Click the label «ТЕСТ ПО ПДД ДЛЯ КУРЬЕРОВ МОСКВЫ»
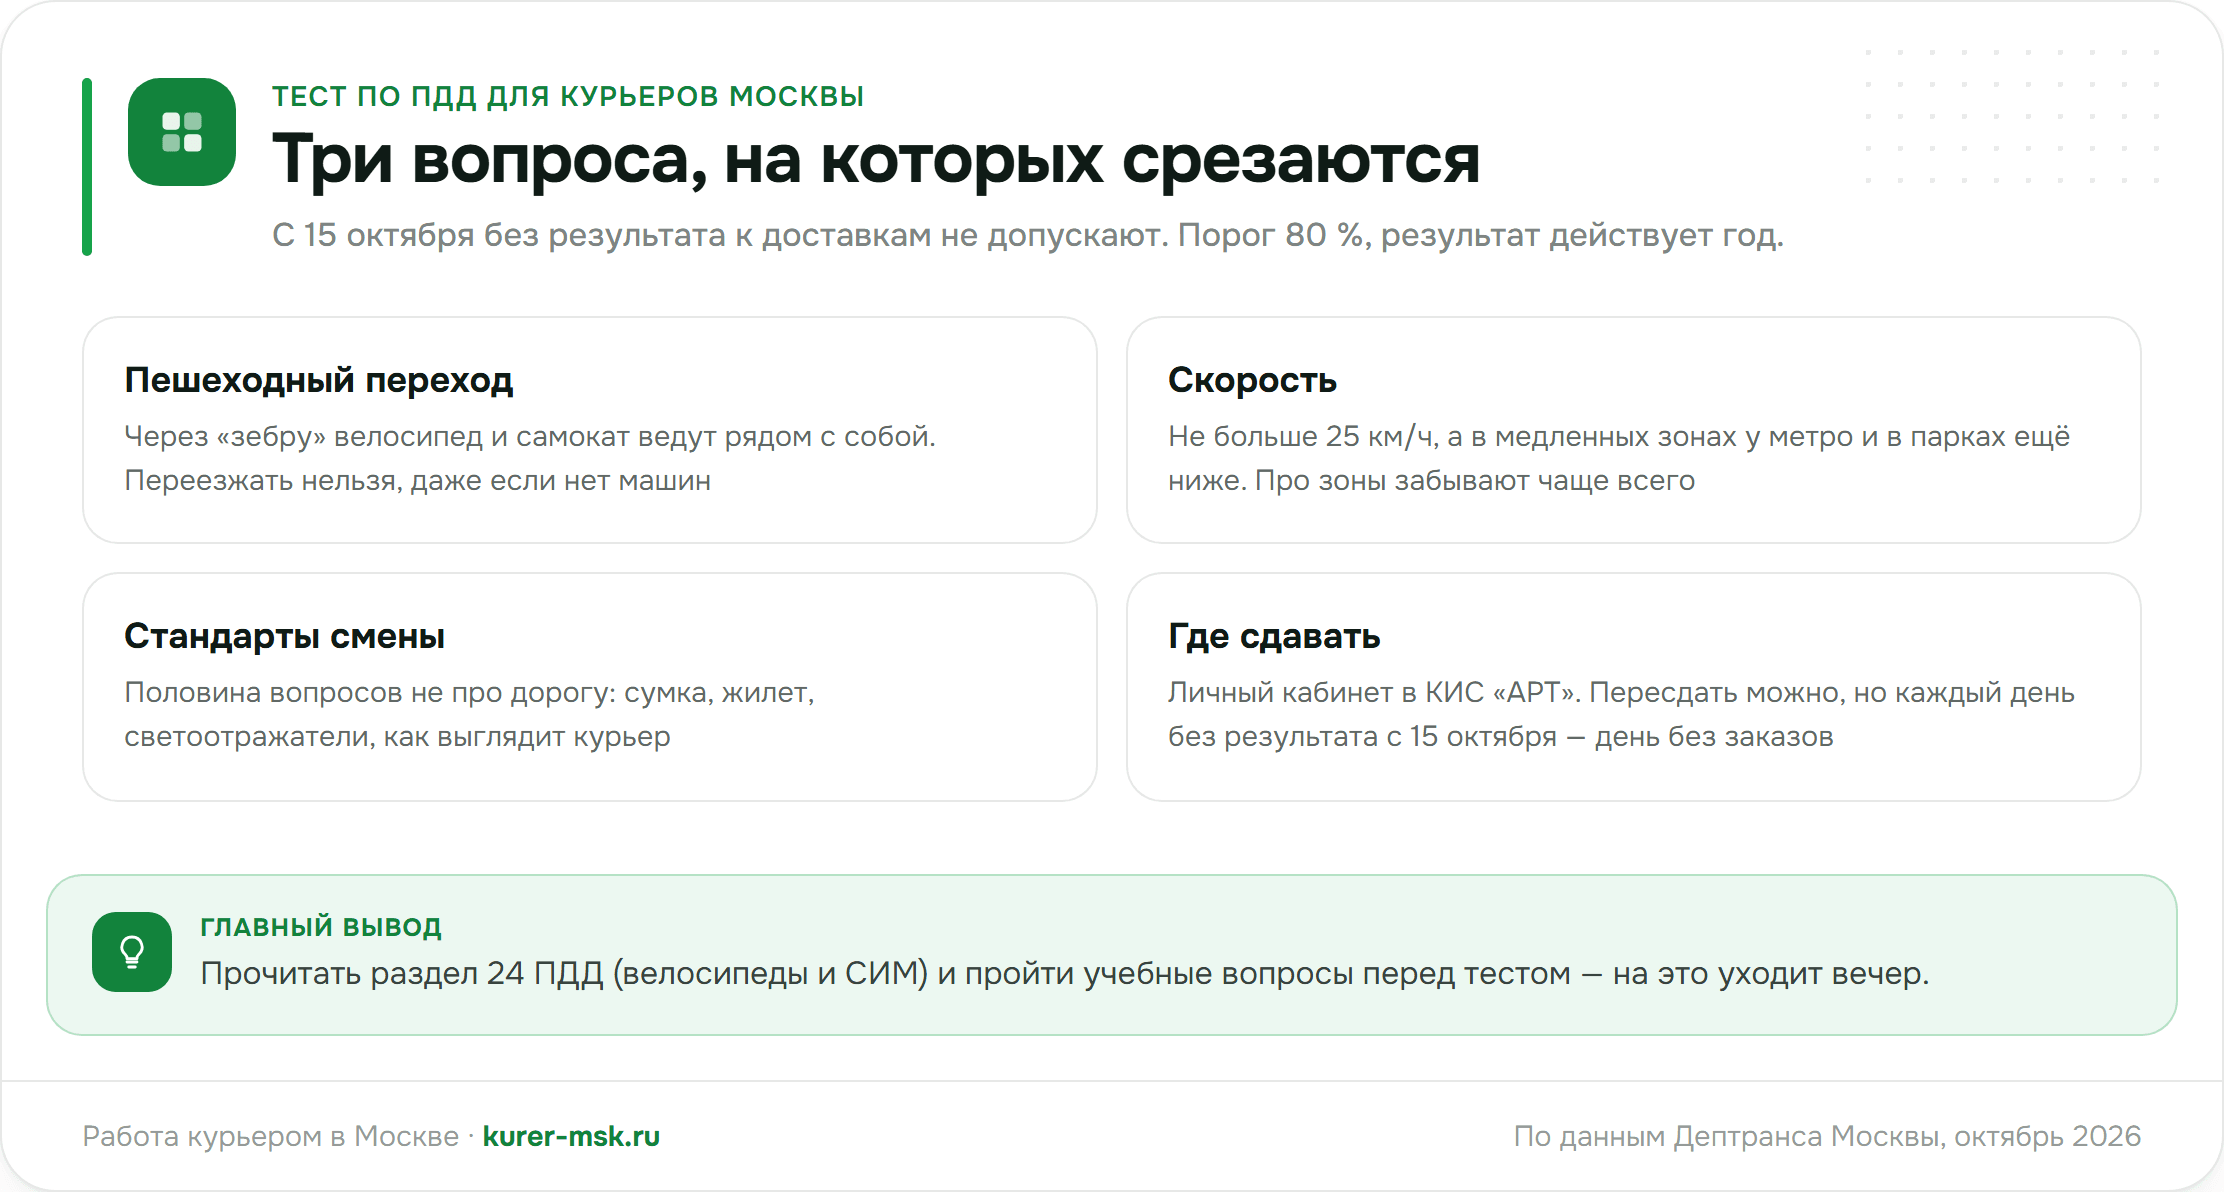Screen dimensions: 2224x1192 [x=568, y=96]
